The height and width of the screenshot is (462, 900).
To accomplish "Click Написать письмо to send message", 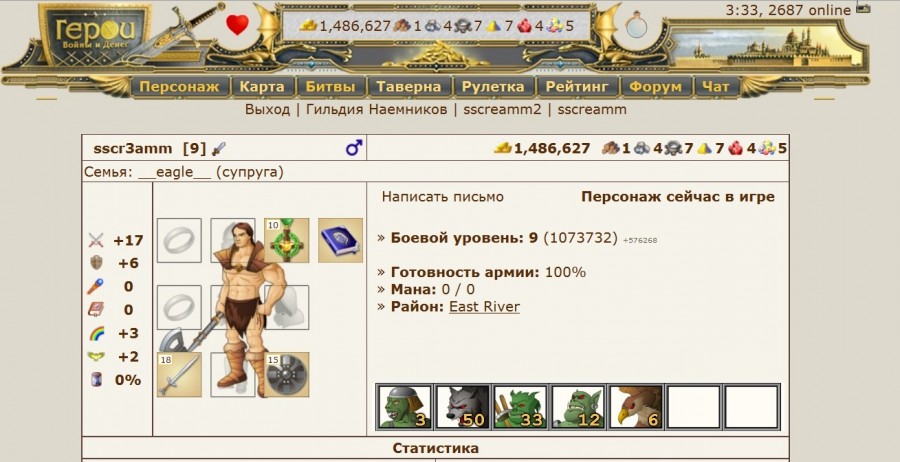I will pos(443,197).
